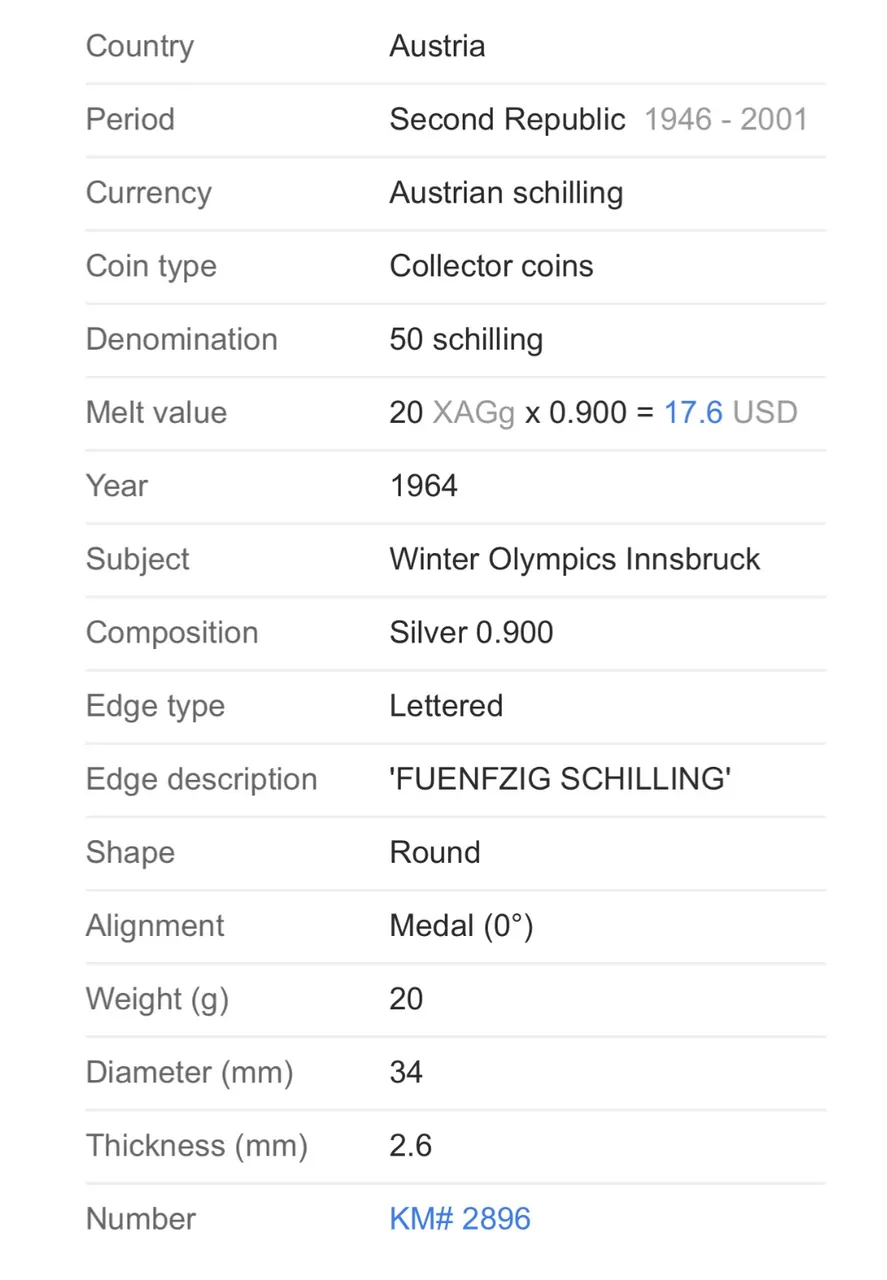Open the KM# 2896 catalog link

click(x=460, y=1219)
